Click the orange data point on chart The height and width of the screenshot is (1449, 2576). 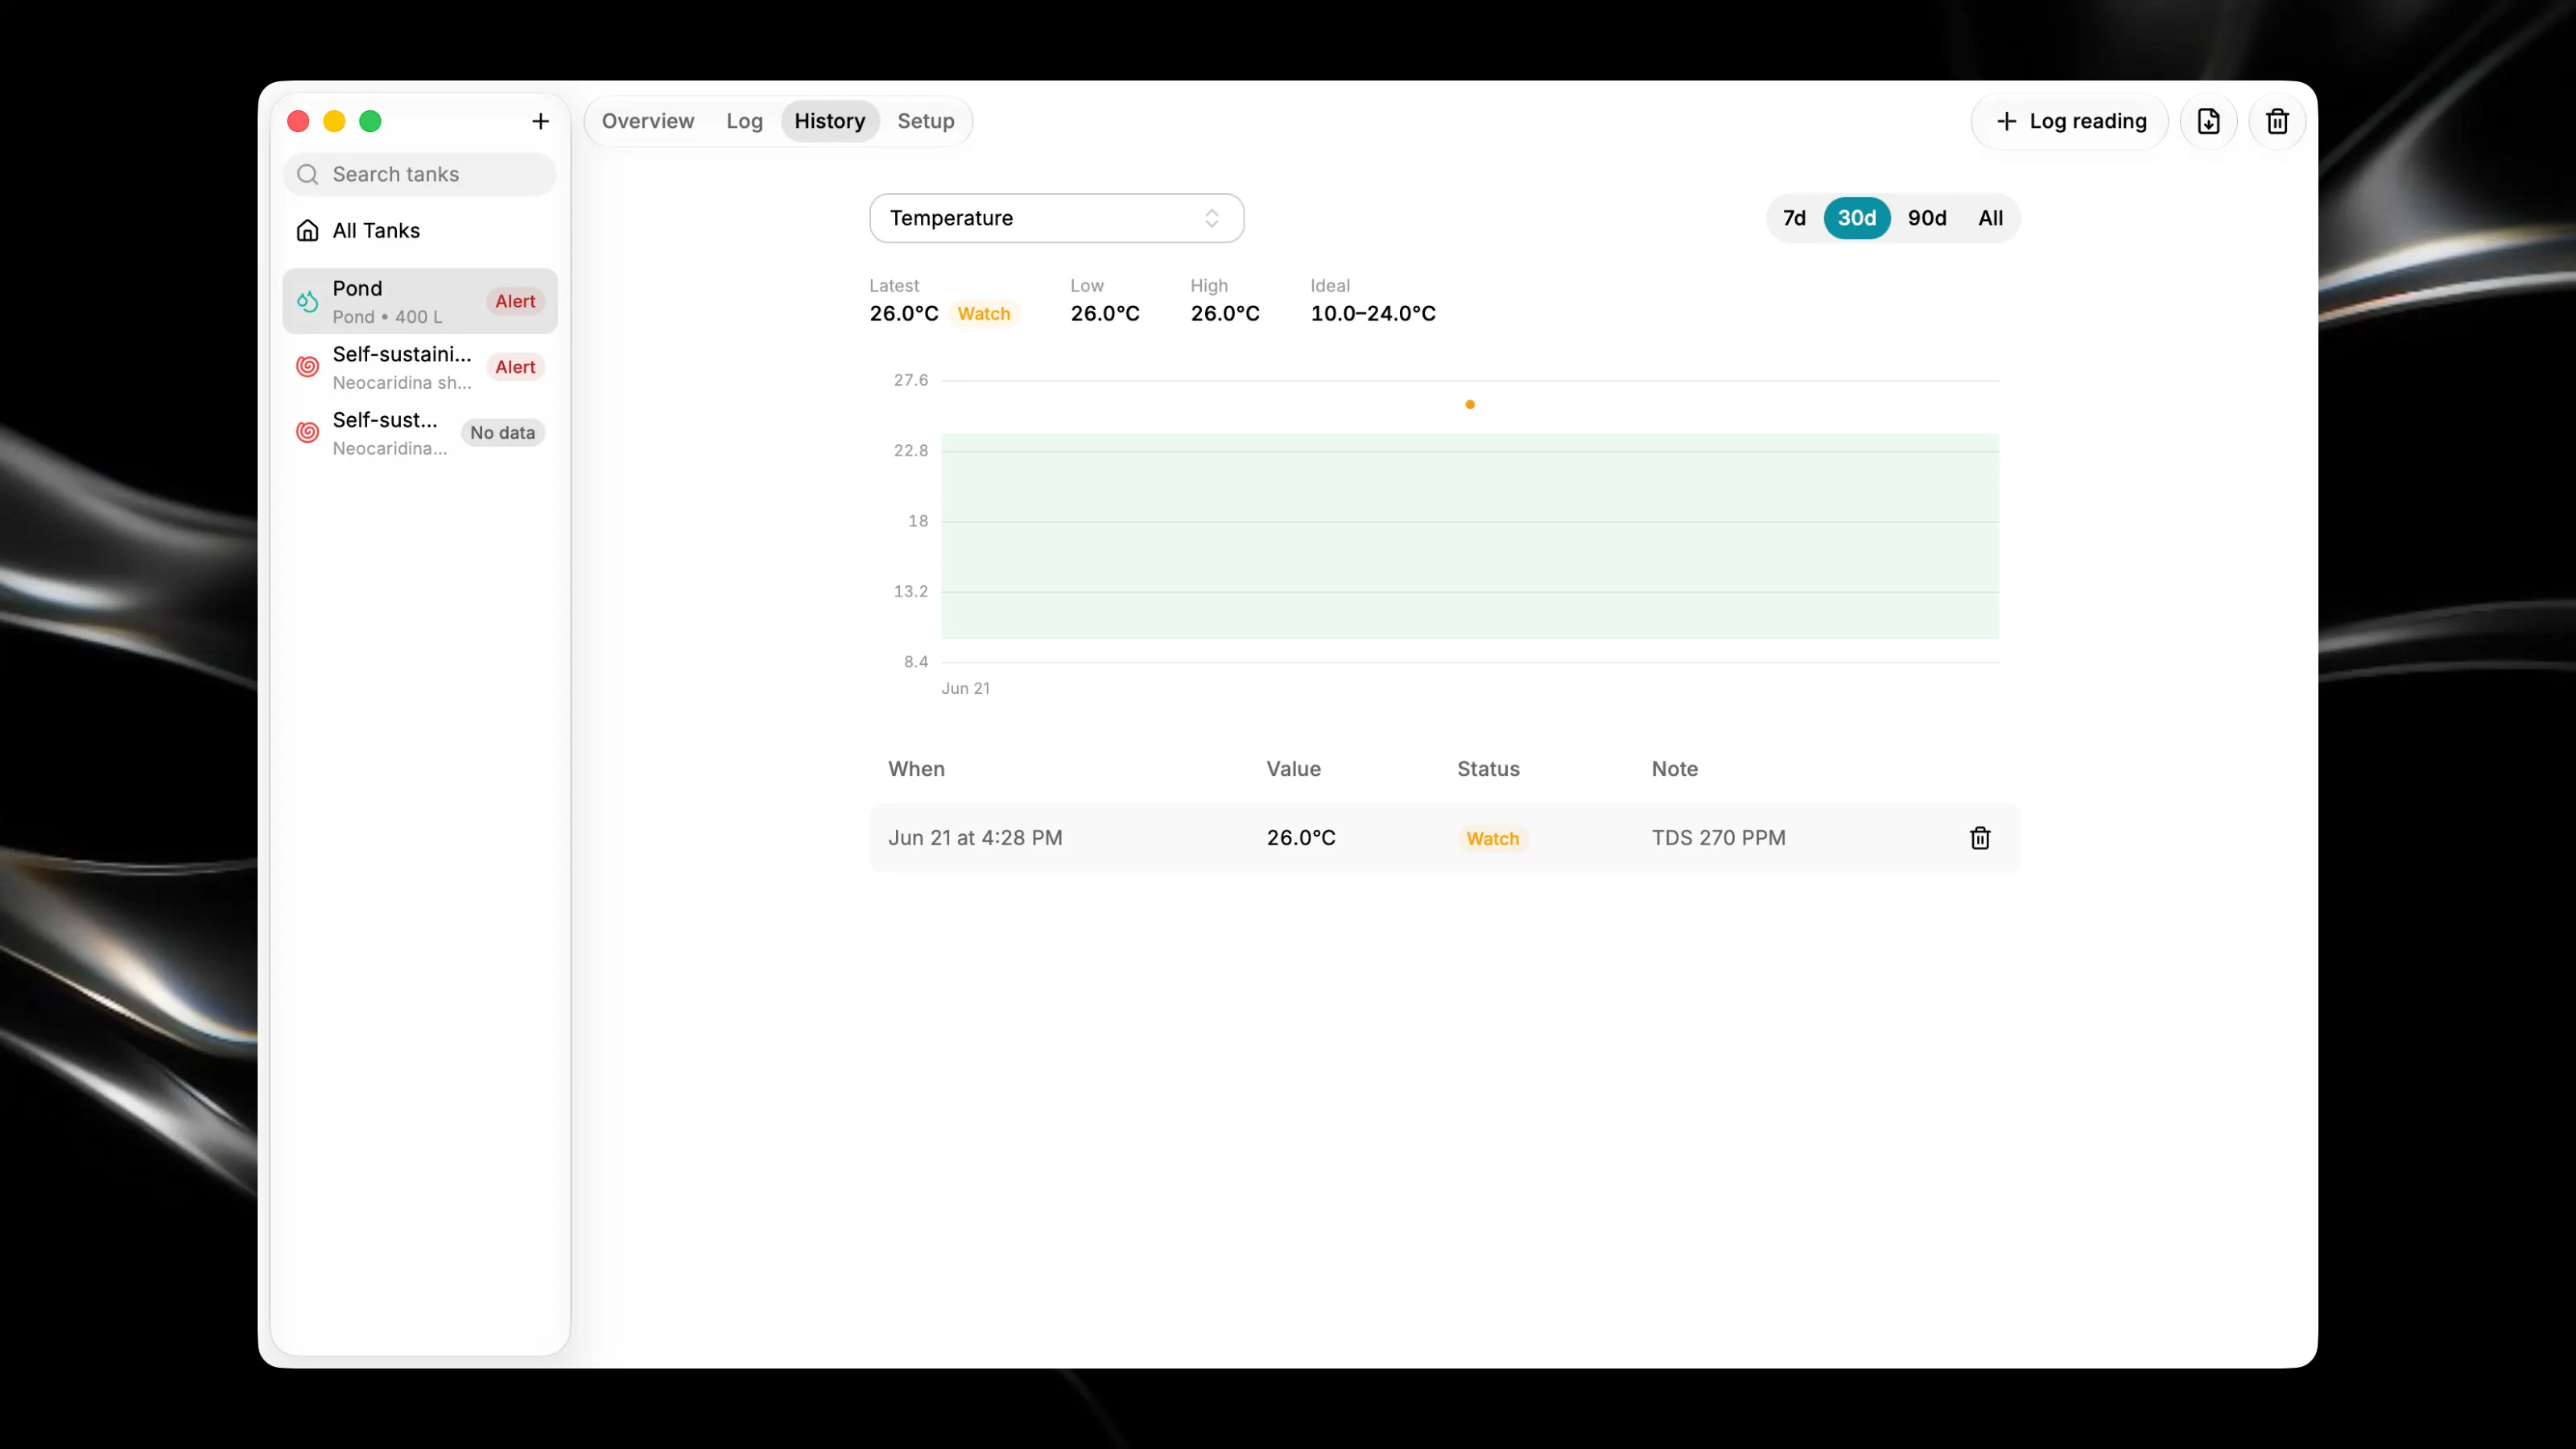pyautogui.click(x=1469, y=404)
